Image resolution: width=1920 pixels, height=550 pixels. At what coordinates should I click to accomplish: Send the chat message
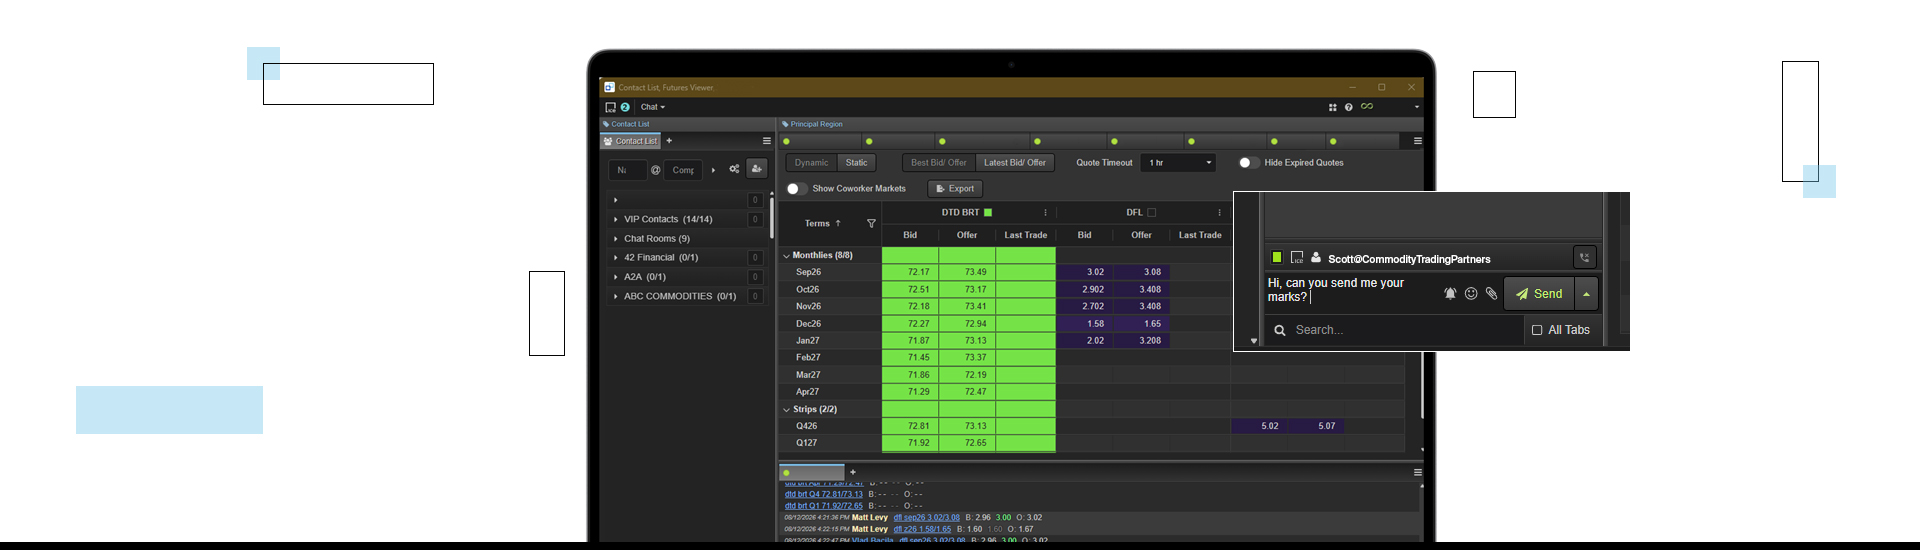(x=1539, y=294)
